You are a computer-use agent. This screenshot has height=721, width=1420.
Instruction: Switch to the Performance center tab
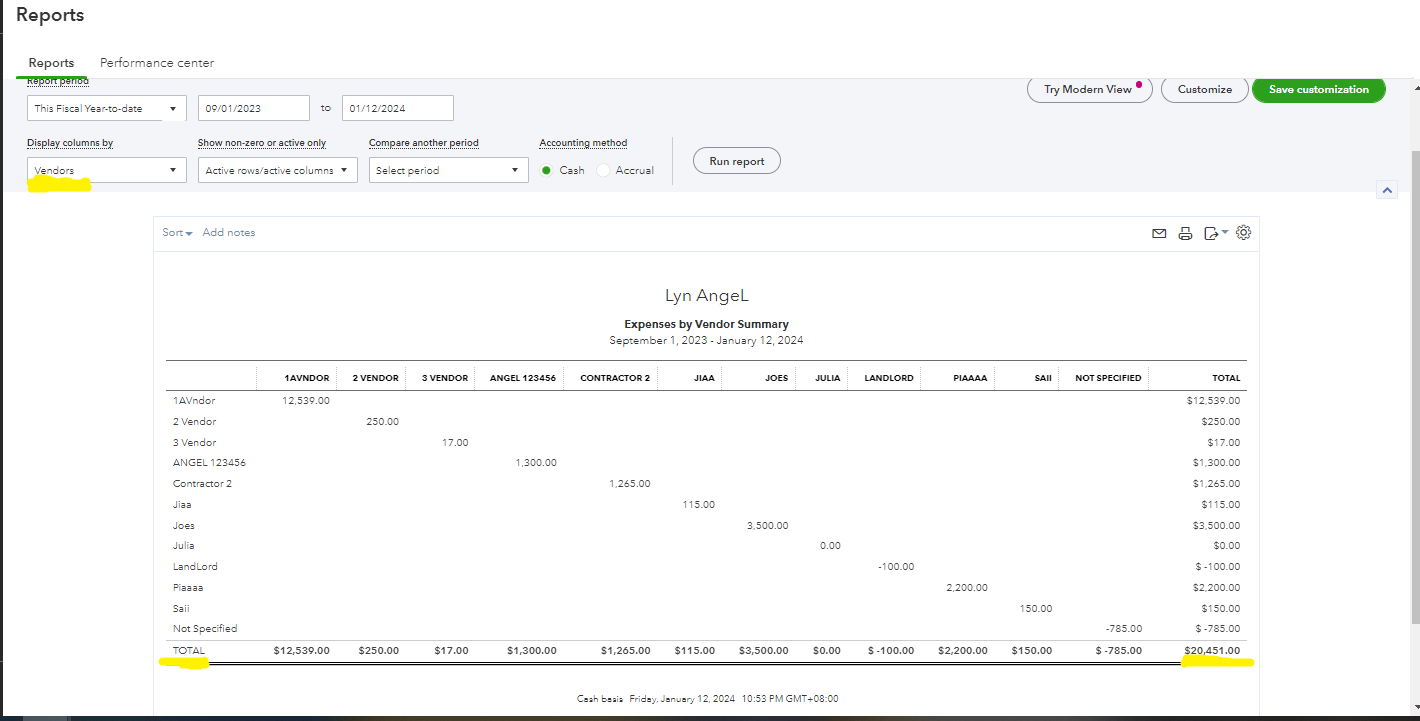(157, 63)
